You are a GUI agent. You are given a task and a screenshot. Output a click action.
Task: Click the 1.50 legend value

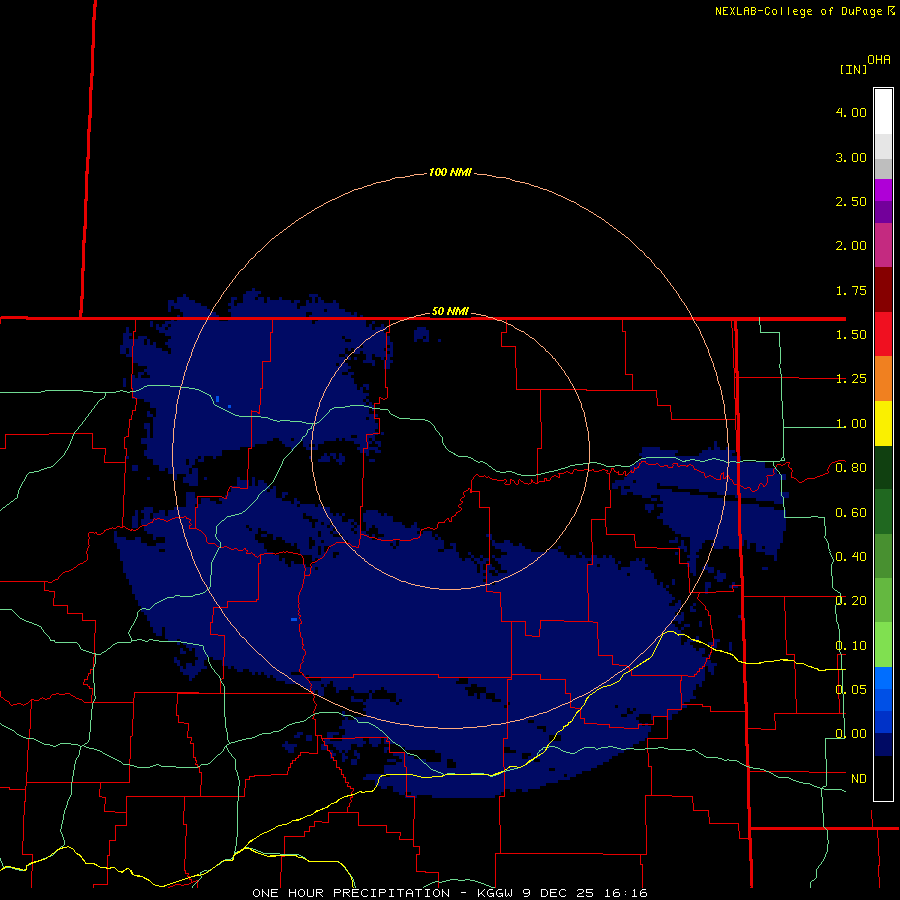click(x=851, y=335)
